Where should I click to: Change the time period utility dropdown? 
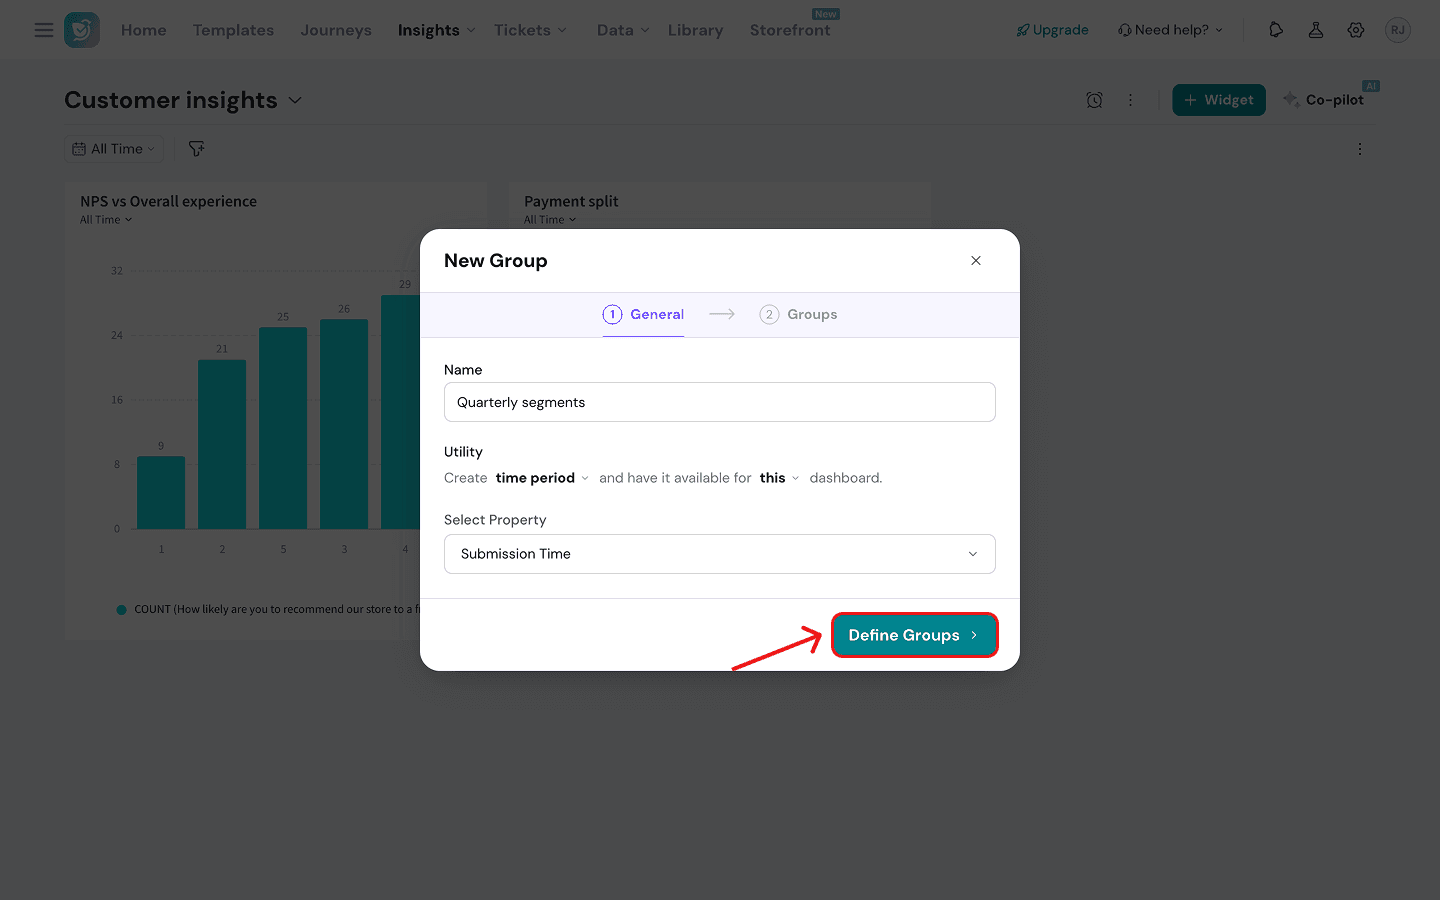(x=542, y=478)
